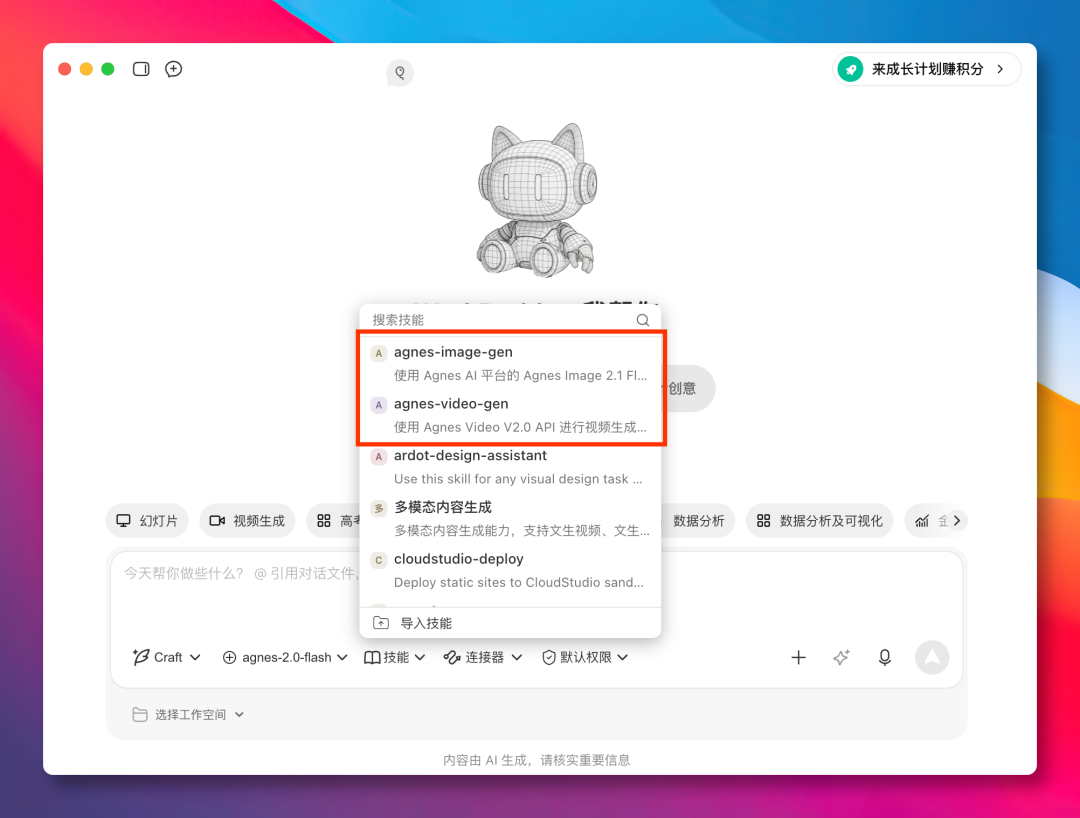Image resolution: width=1080 pixels, height=818 pixels.
Task: Toggle the 技能 skills dropdown
Action: (394, 658)
